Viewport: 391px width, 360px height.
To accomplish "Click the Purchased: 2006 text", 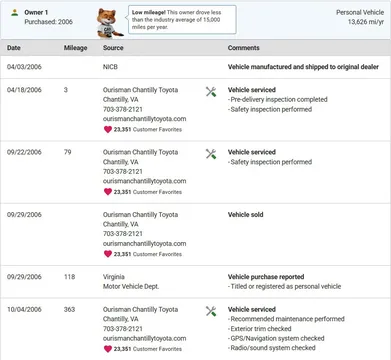I will 48,22.
